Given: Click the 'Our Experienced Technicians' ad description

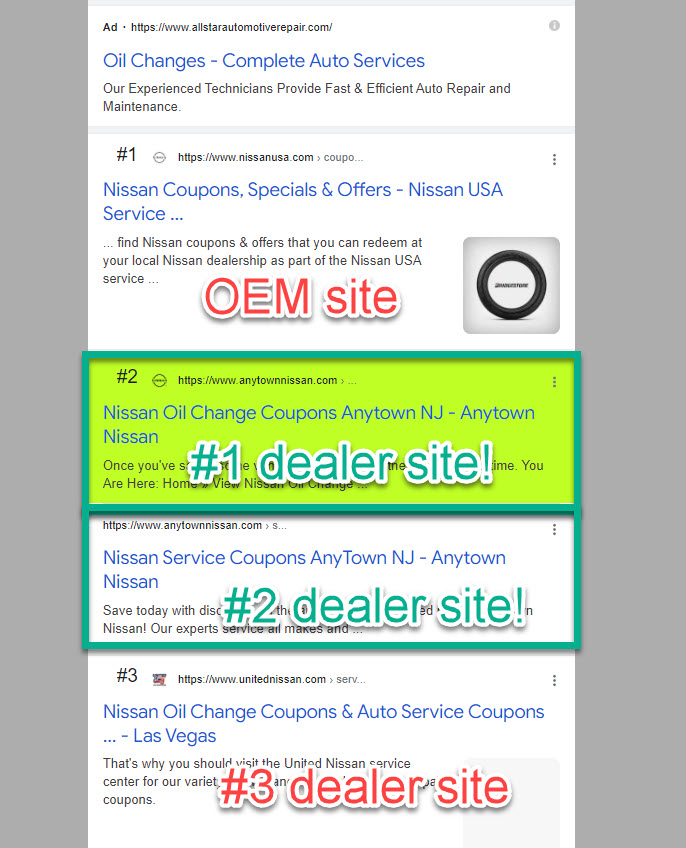Looking at the screenshot, I should pyautogui.click(x=307, y=97).
